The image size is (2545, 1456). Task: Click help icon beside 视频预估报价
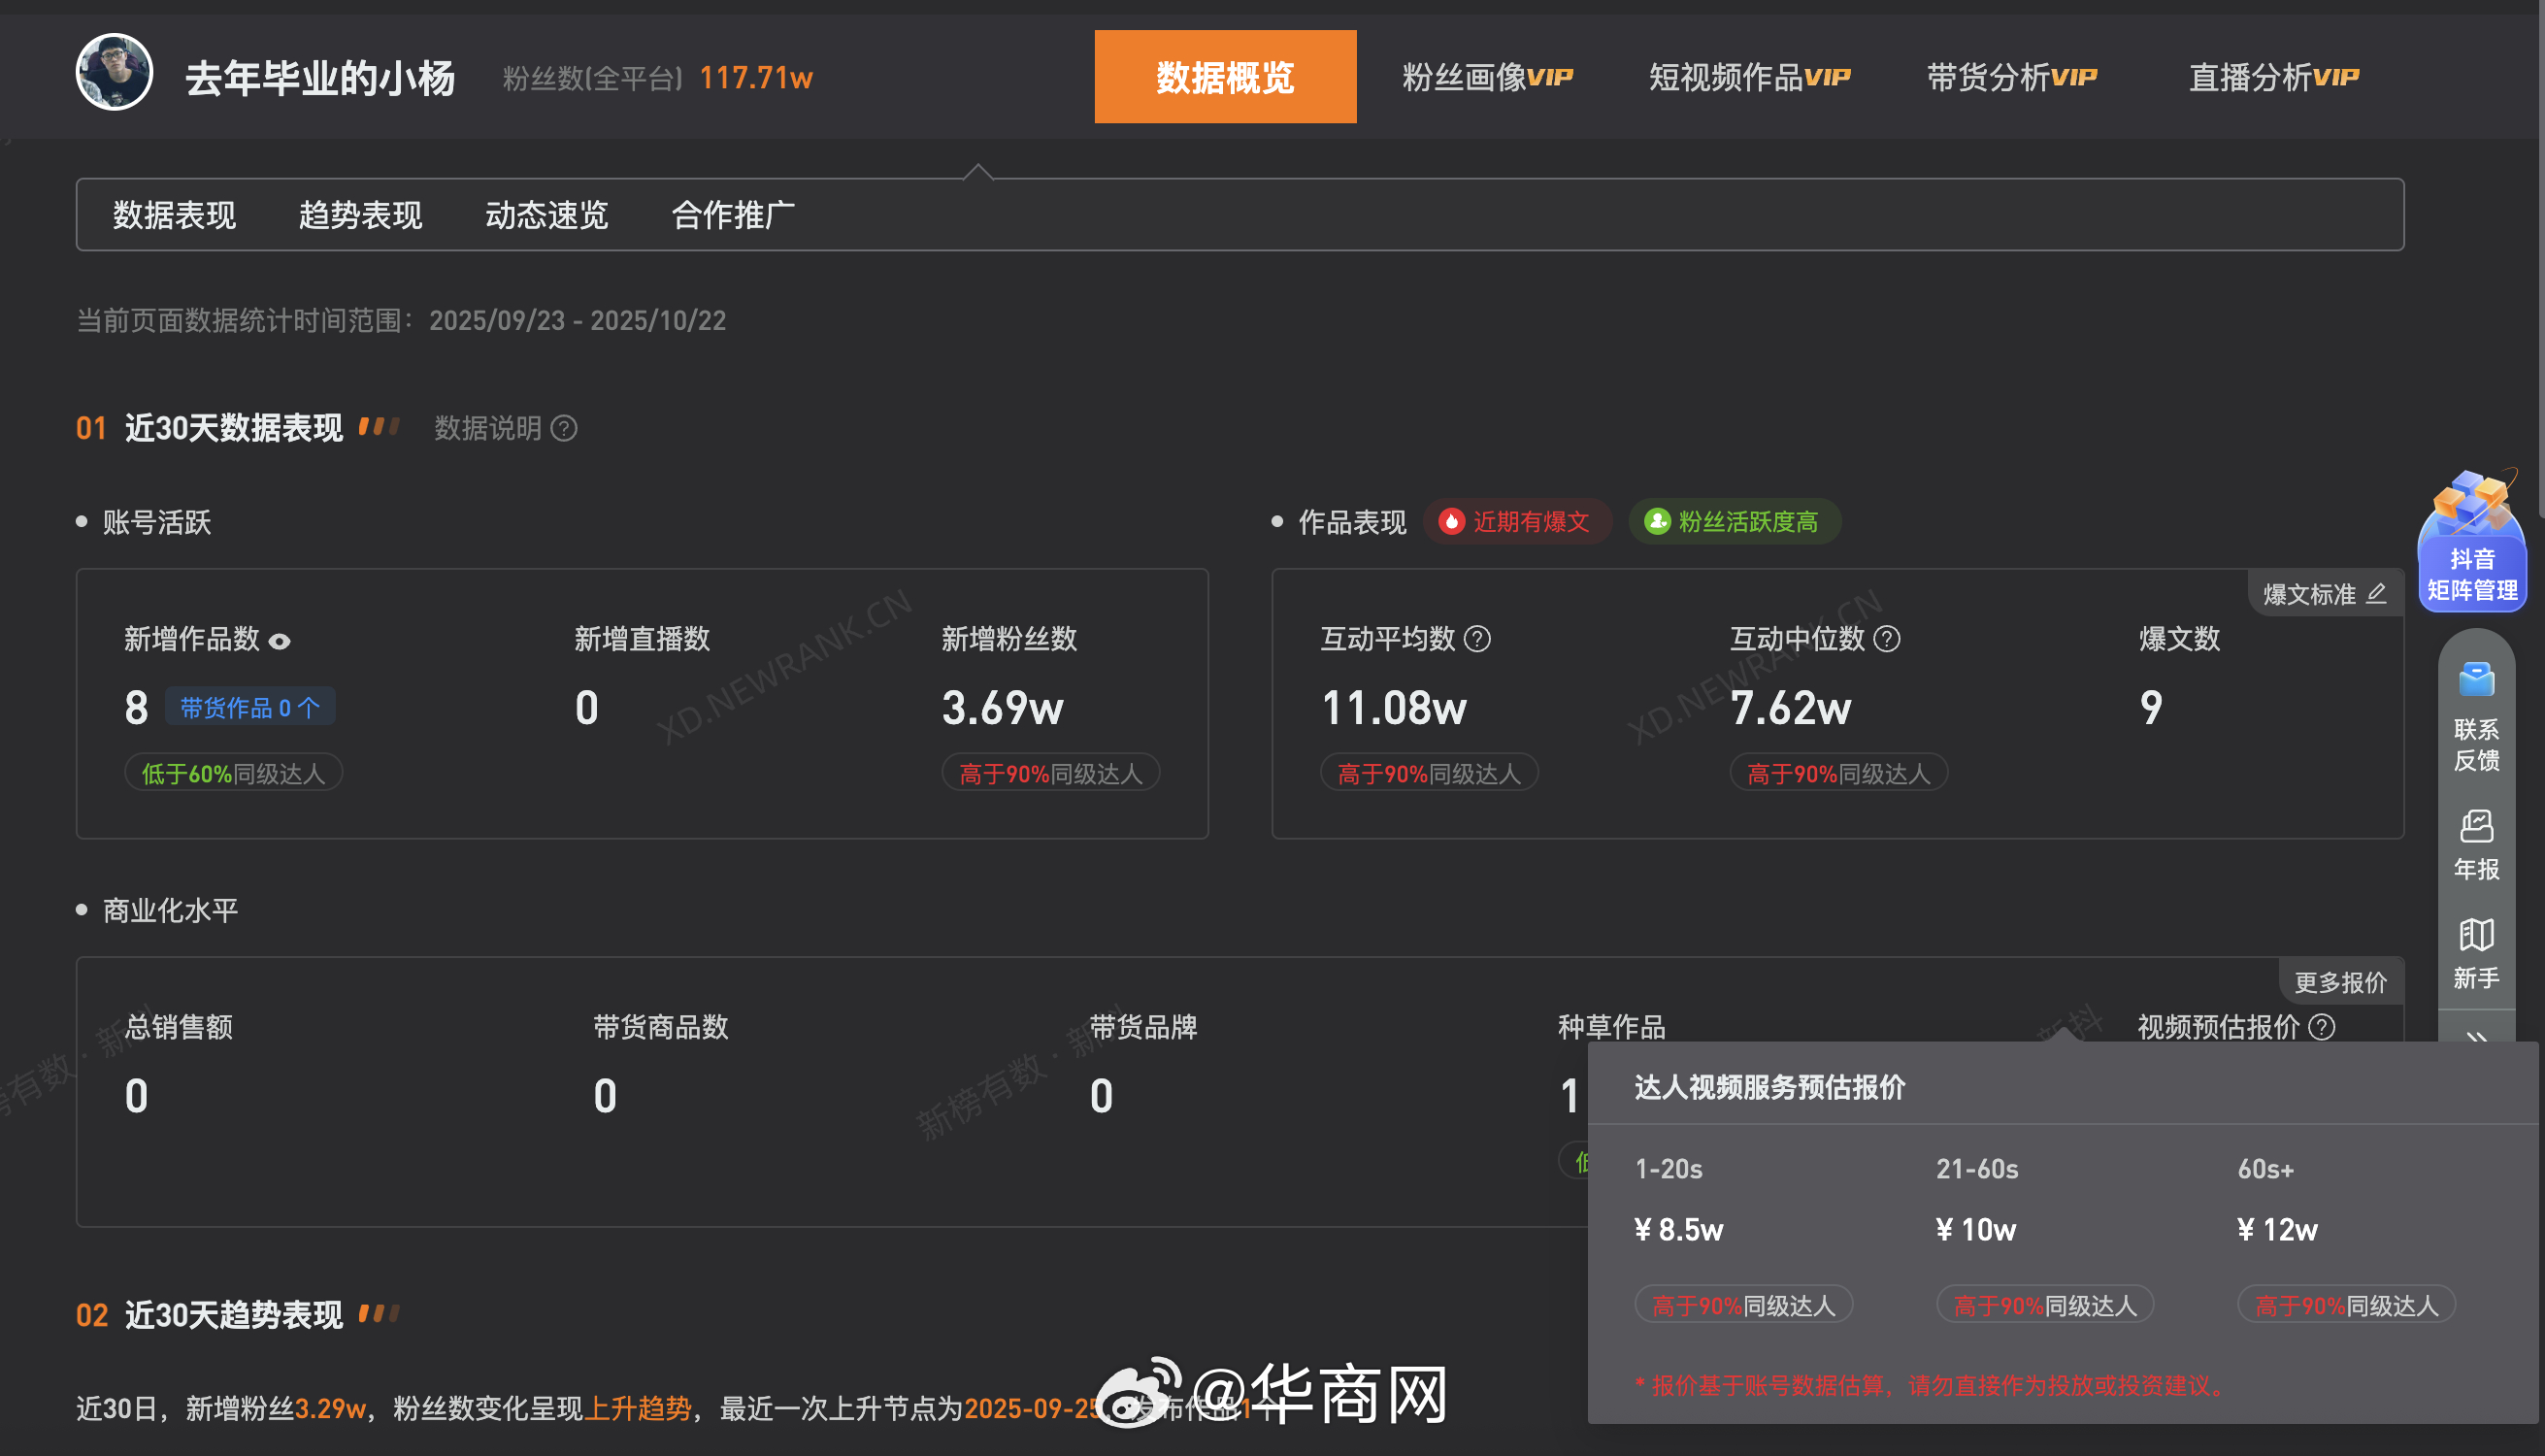coord(2322,1027)
